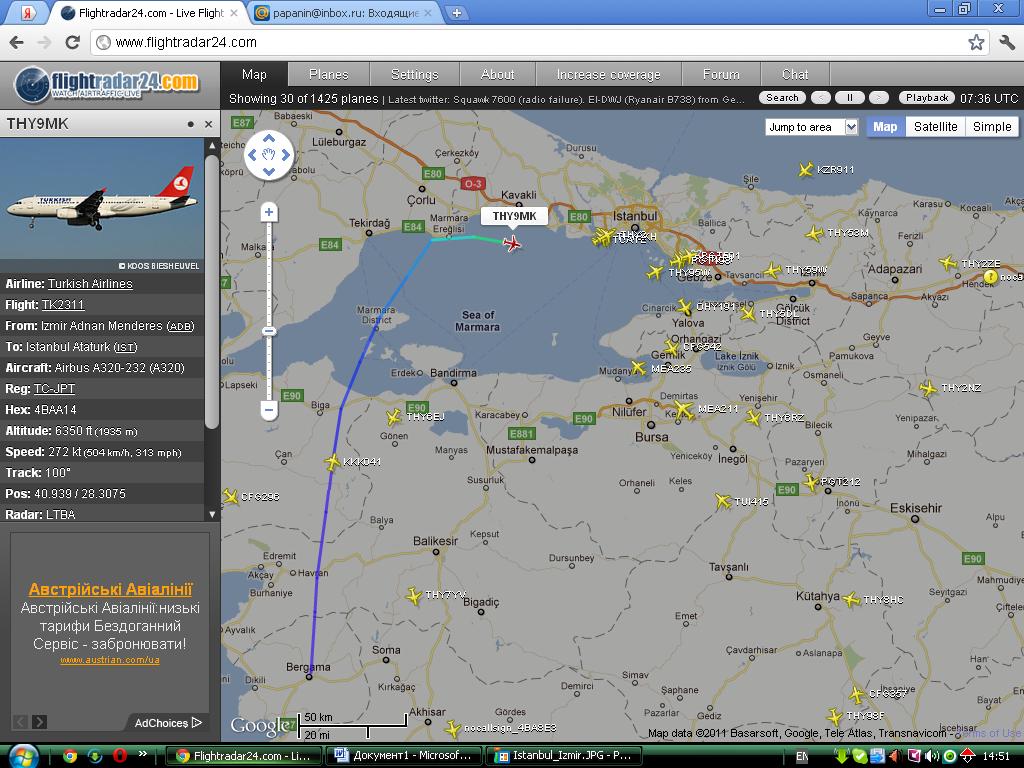Screen dimensions: 1024x768
Task: Zoom in with the map plus button
Action: point(269,212)
